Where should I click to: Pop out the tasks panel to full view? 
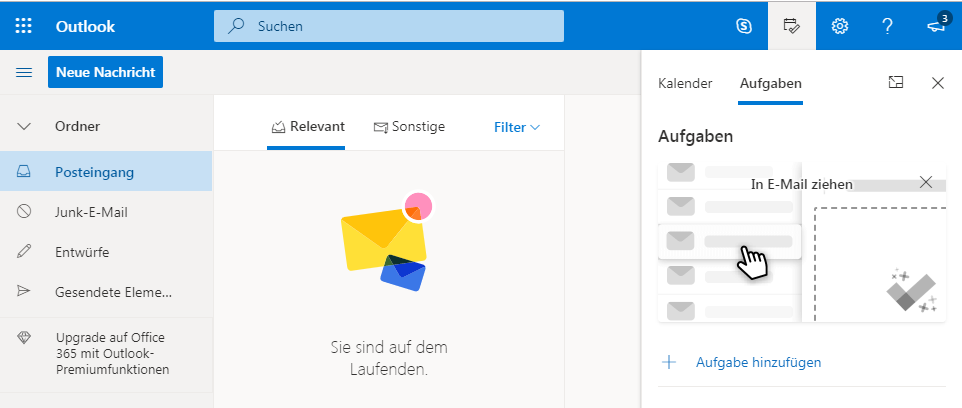[x=896, y=82]
